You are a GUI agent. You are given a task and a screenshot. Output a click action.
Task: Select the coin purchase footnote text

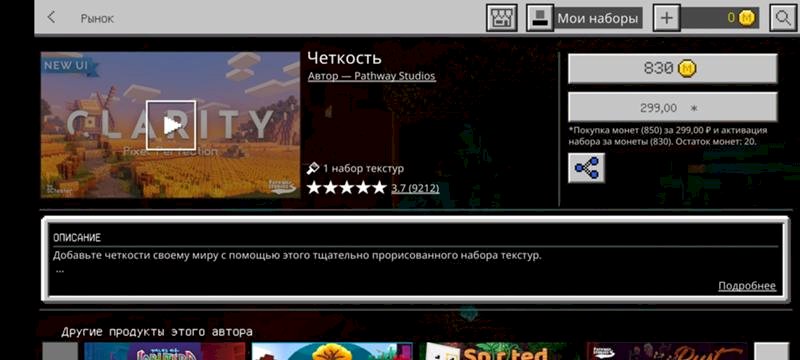pyautogui.click(x=668, y=136)
